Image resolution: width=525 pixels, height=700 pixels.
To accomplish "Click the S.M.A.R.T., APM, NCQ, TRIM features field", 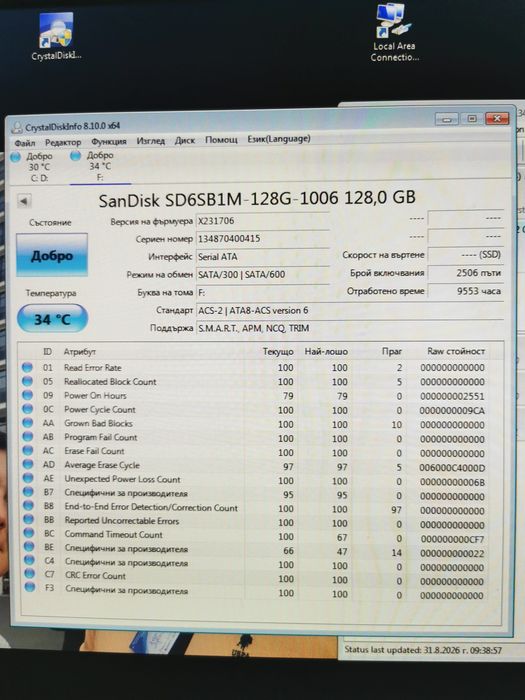I will [350, 328].
